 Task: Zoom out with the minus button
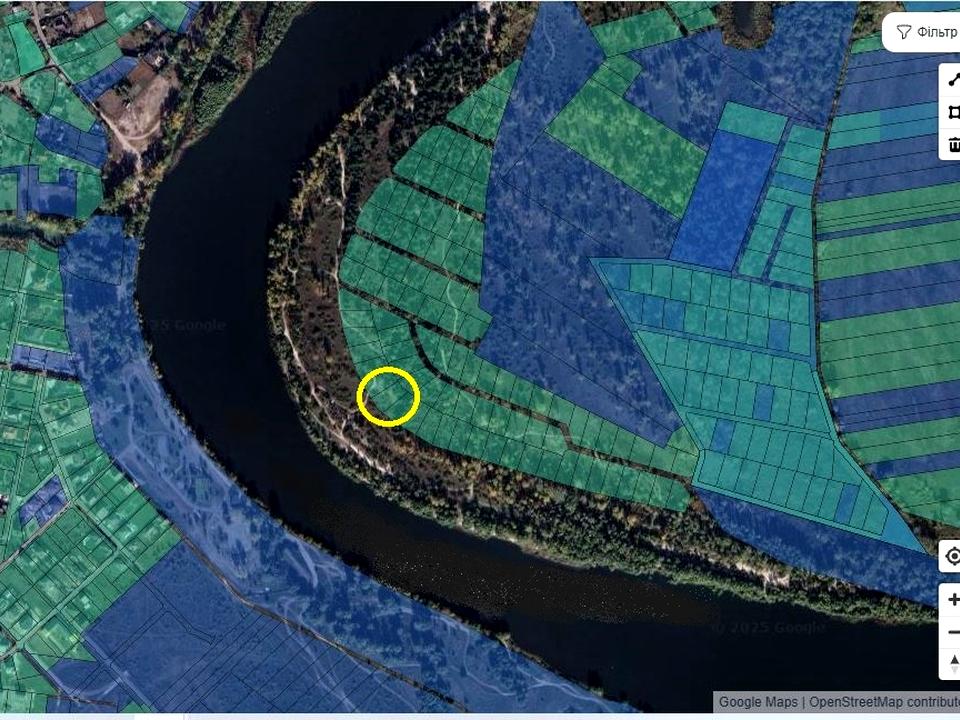952,632
